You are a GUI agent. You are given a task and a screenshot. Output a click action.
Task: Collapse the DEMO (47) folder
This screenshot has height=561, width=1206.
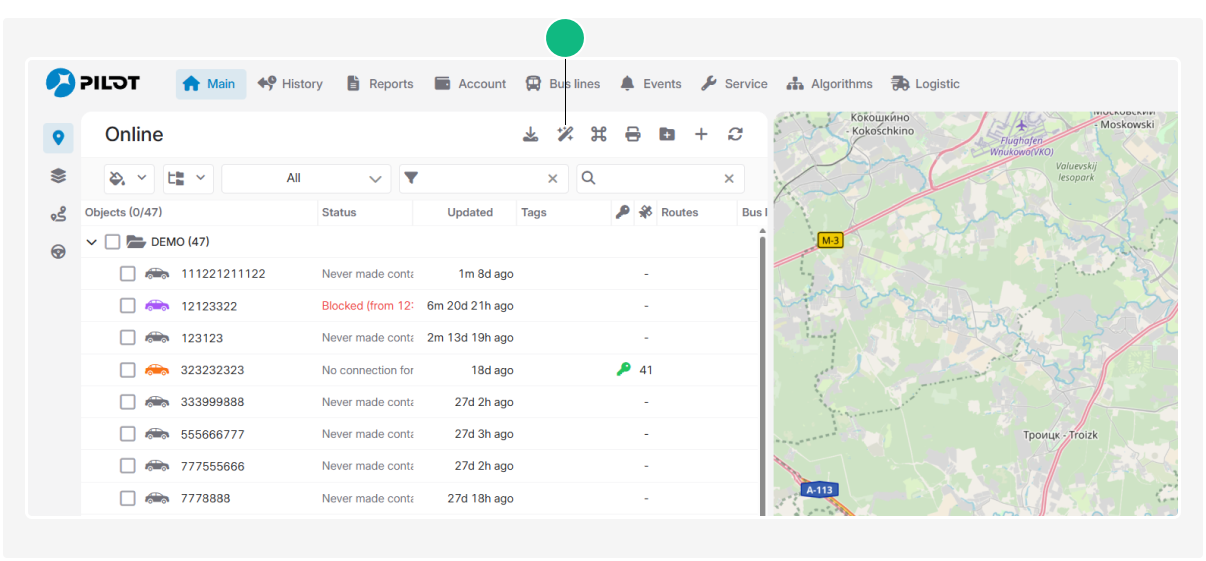coord(92,242)
